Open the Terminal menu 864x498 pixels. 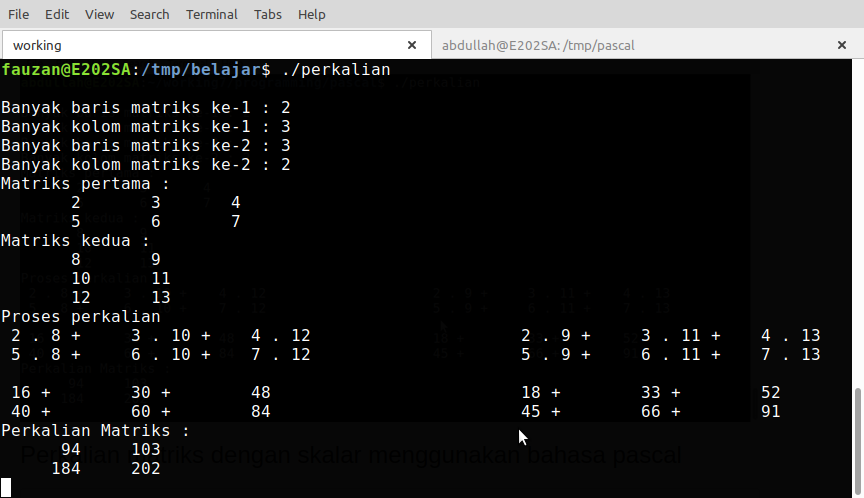pos(211,14)
